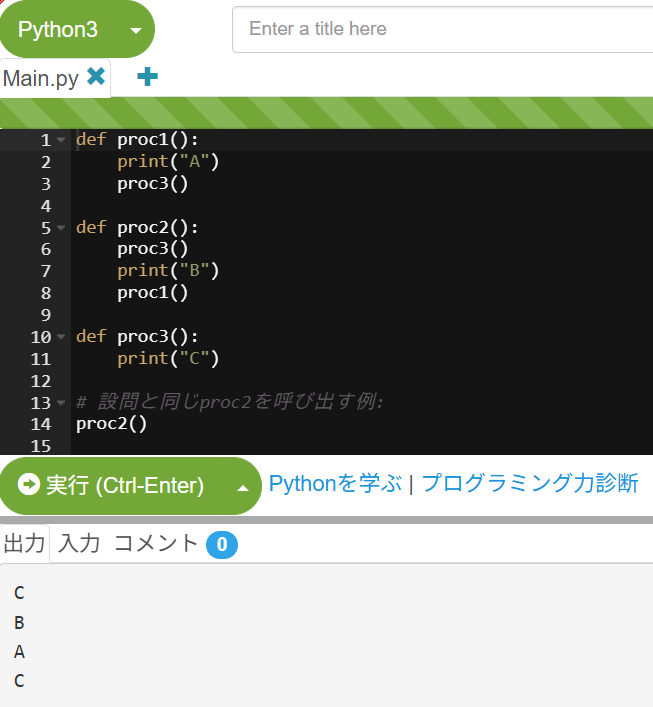Click output line B

click(19, 623)
